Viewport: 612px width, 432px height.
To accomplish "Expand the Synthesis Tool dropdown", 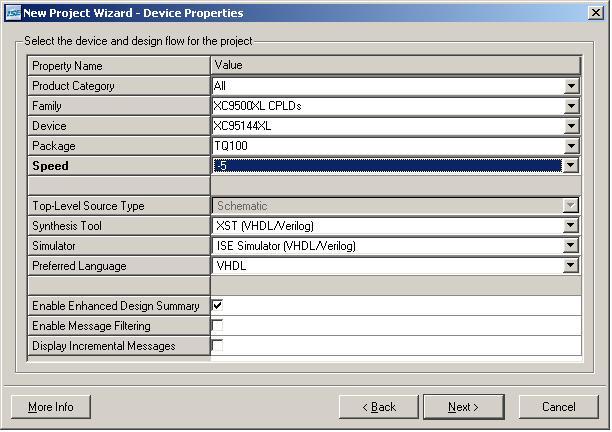I will (571, 225).
